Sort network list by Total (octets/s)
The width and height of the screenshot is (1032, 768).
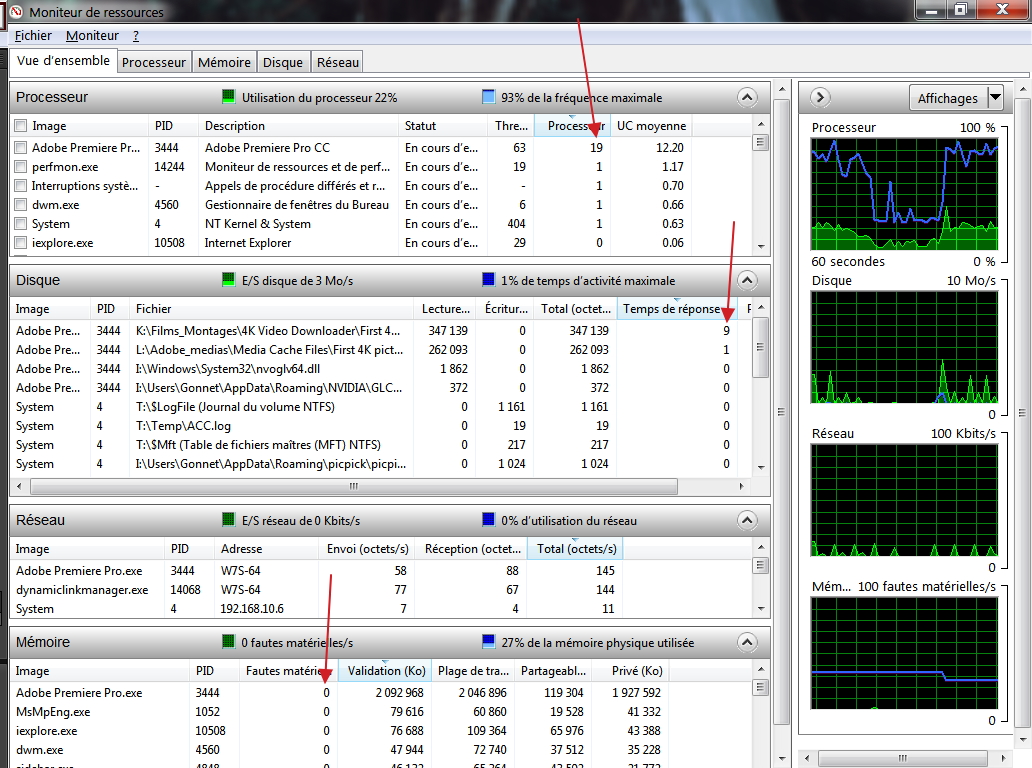(577, 549)
